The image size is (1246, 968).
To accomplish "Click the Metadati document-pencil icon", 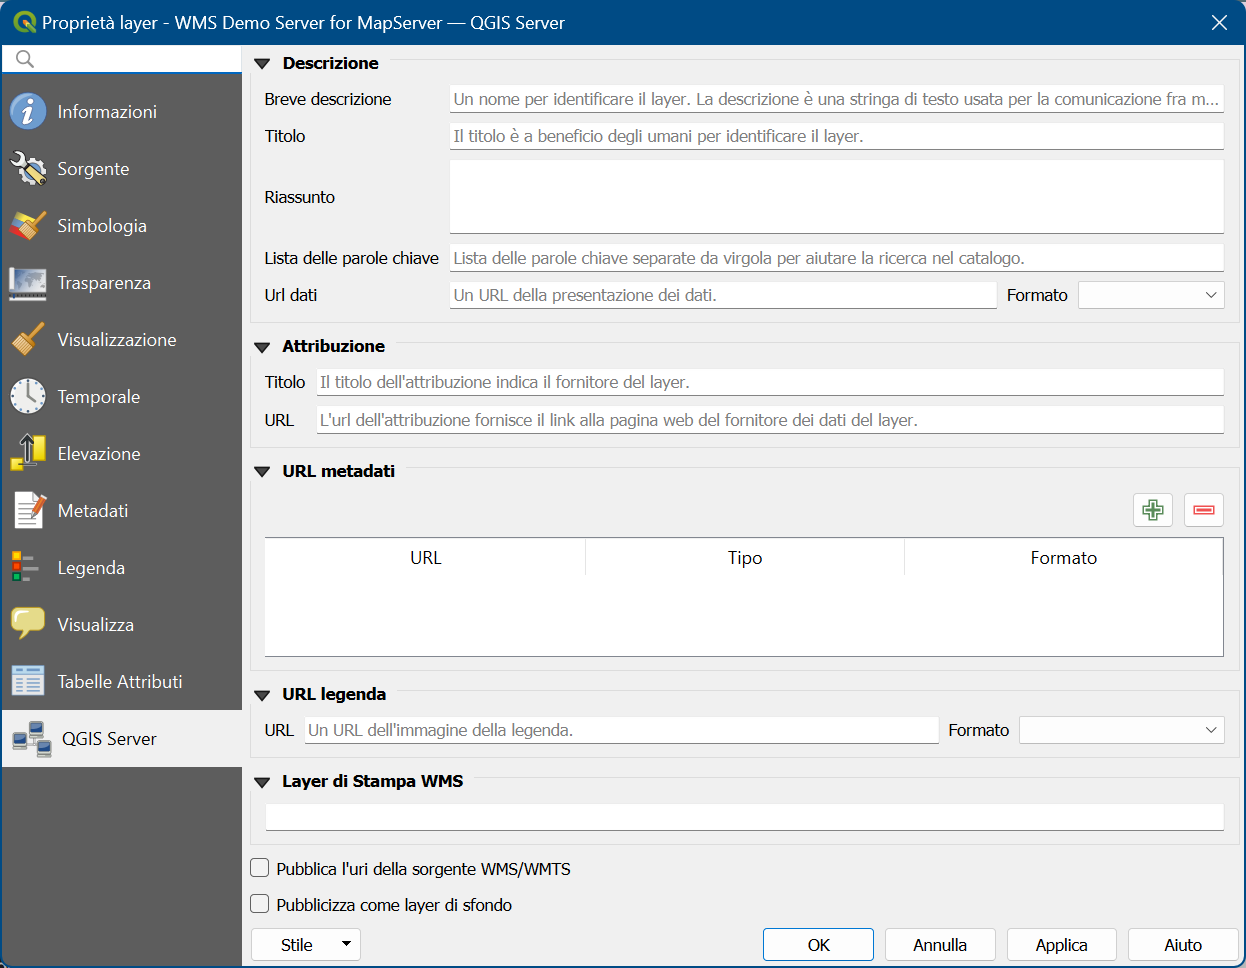I will [x=28, y=510].
